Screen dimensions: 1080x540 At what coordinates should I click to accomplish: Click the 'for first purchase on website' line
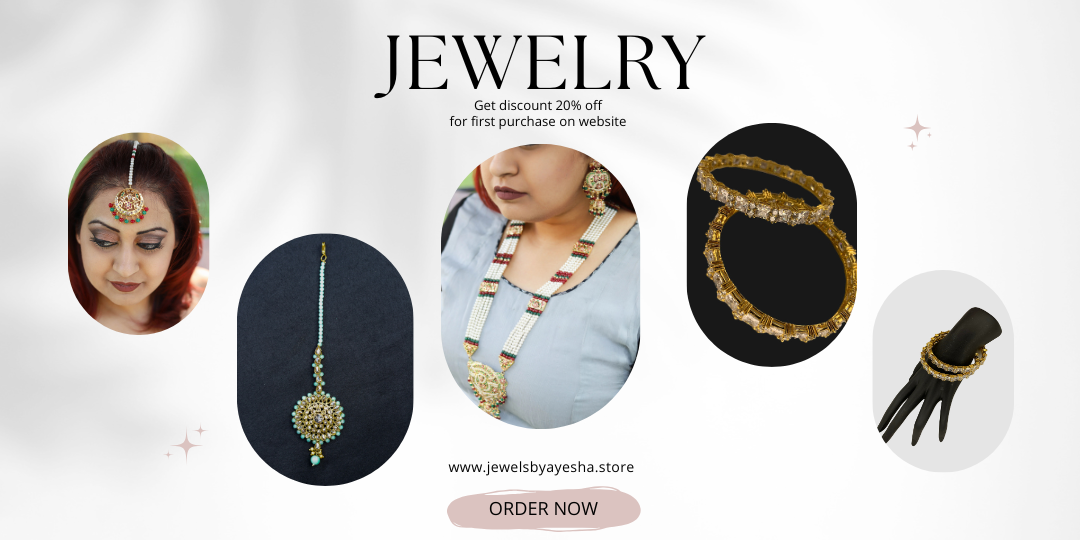point(538,121)
